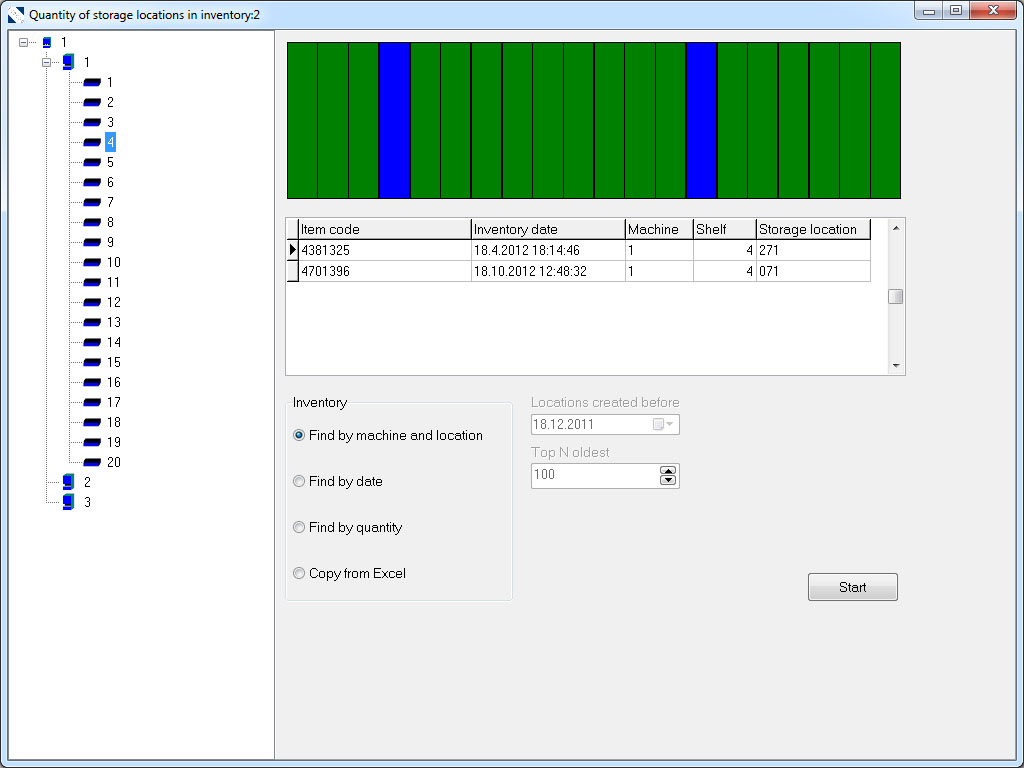The image size is (1024, 768).
Task: Select shelf 16 icon in tree
Action: 92,382
